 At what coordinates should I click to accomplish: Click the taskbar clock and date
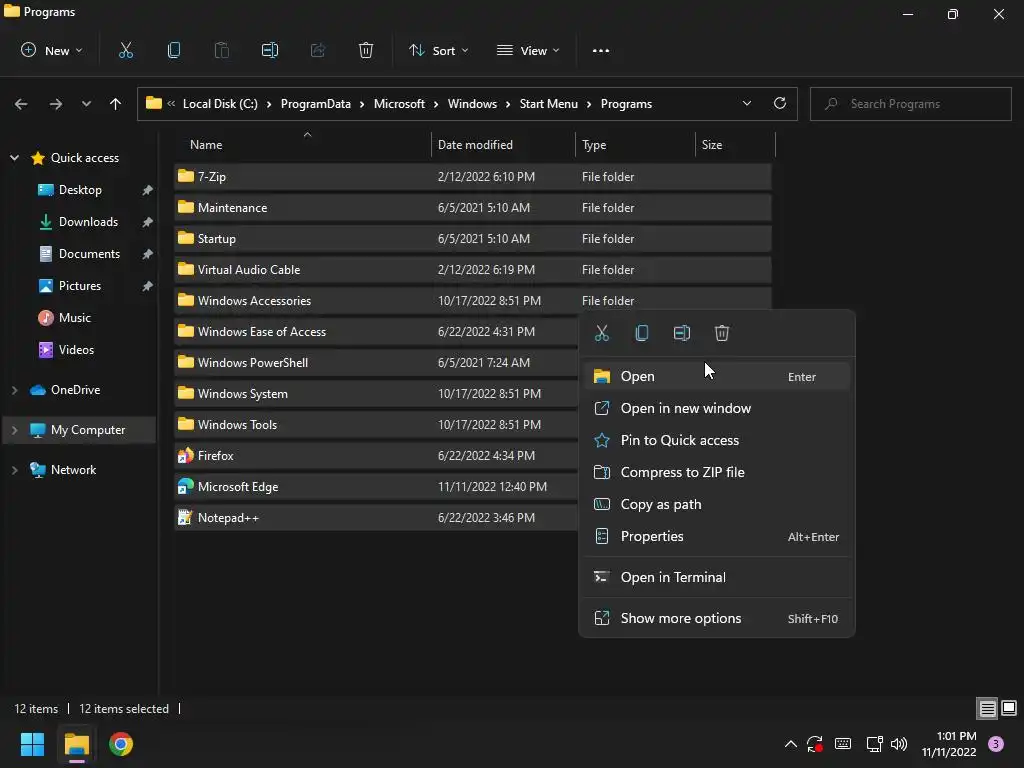949,744
